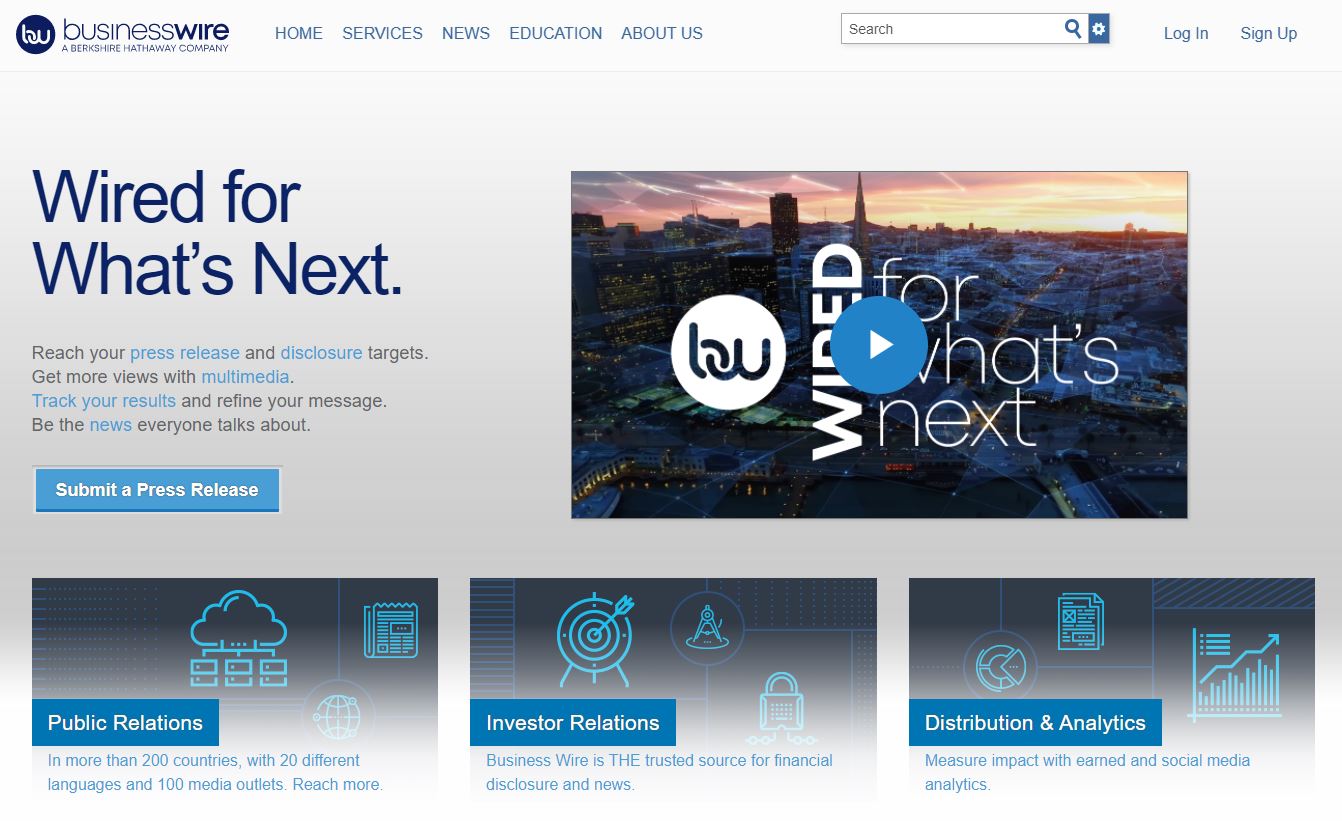1342x821 pixels.
Task: Click Measure impact with earned media text
Action: point(1087,772)
